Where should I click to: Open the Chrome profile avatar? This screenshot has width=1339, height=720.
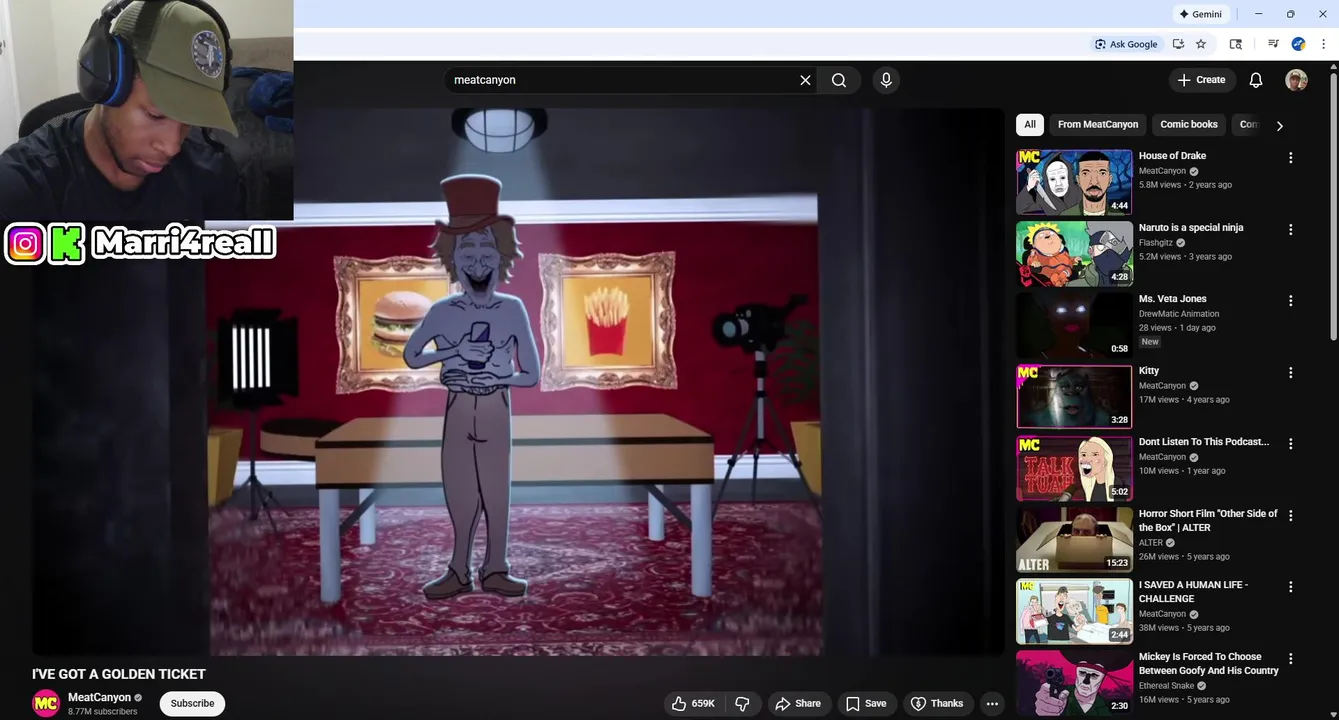(1298, 44)
